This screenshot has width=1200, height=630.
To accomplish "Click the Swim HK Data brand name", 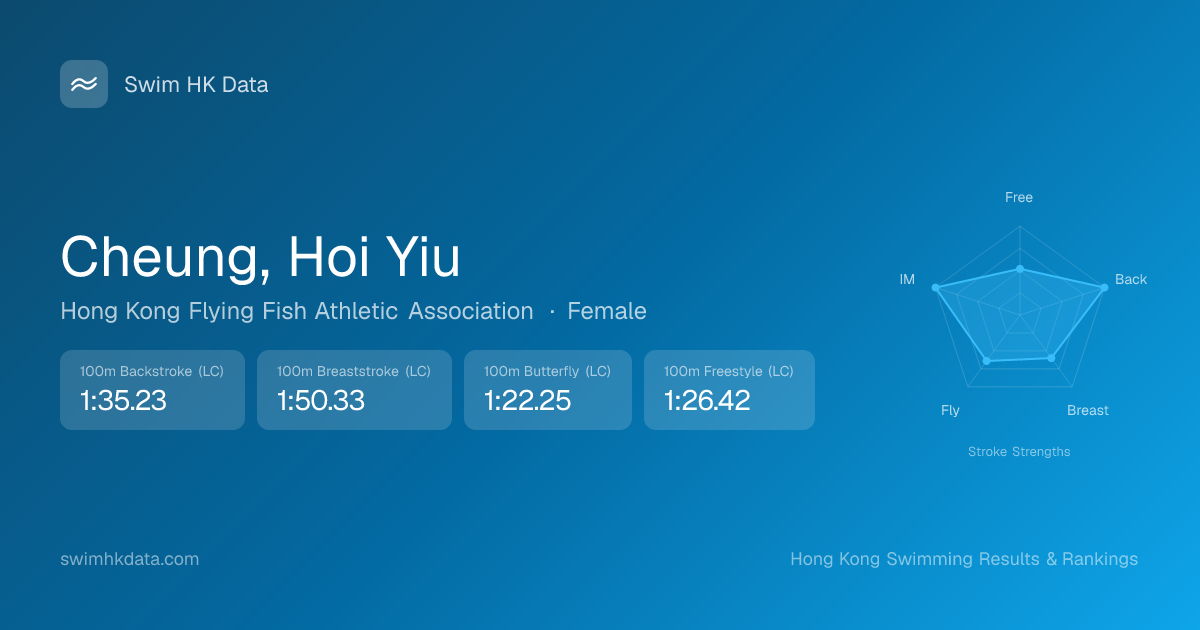I will 196,85.
